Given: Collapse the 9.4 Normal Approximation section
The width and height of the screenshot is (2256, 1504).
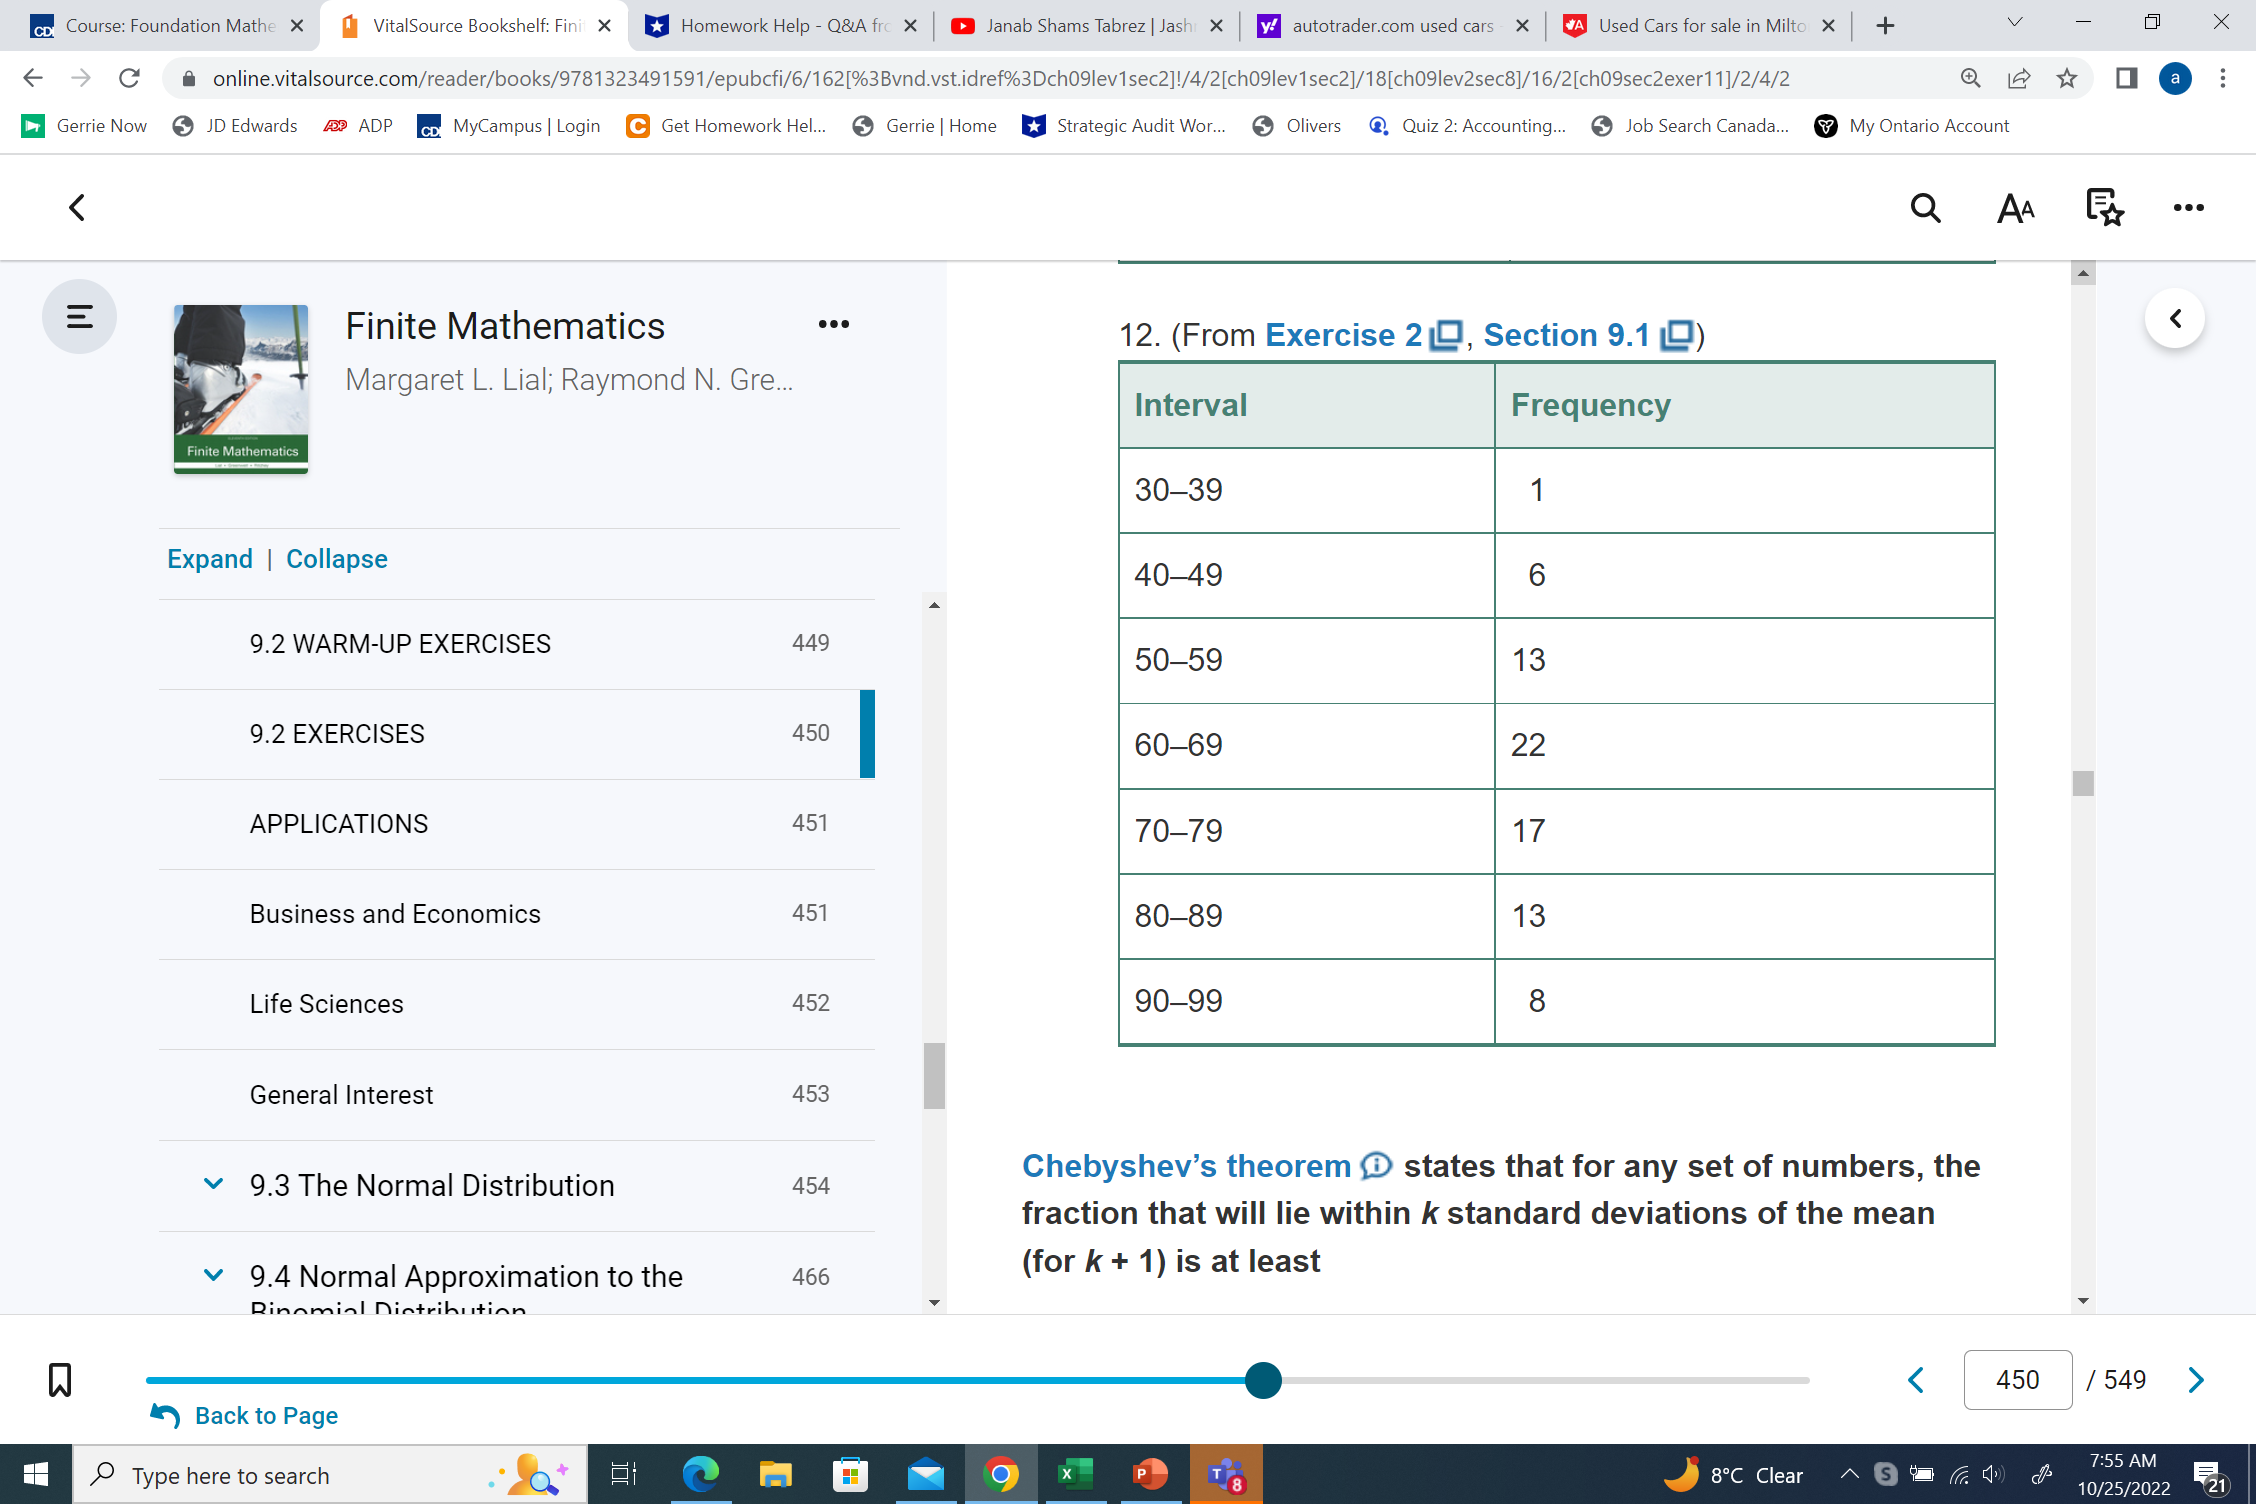Looking at the screenshot, I should [x=212, y=1275].
